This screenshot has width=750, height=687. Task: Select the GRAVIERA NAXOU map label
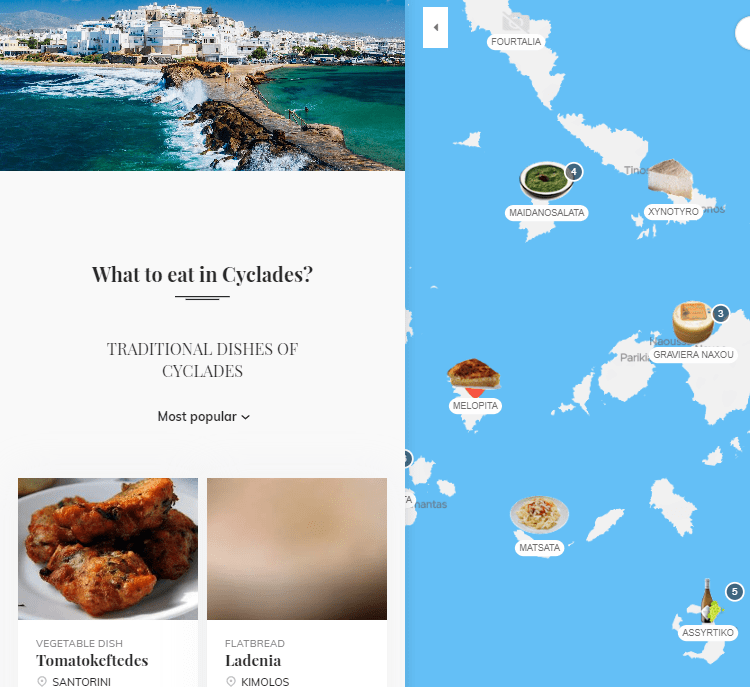pos(693,355)
